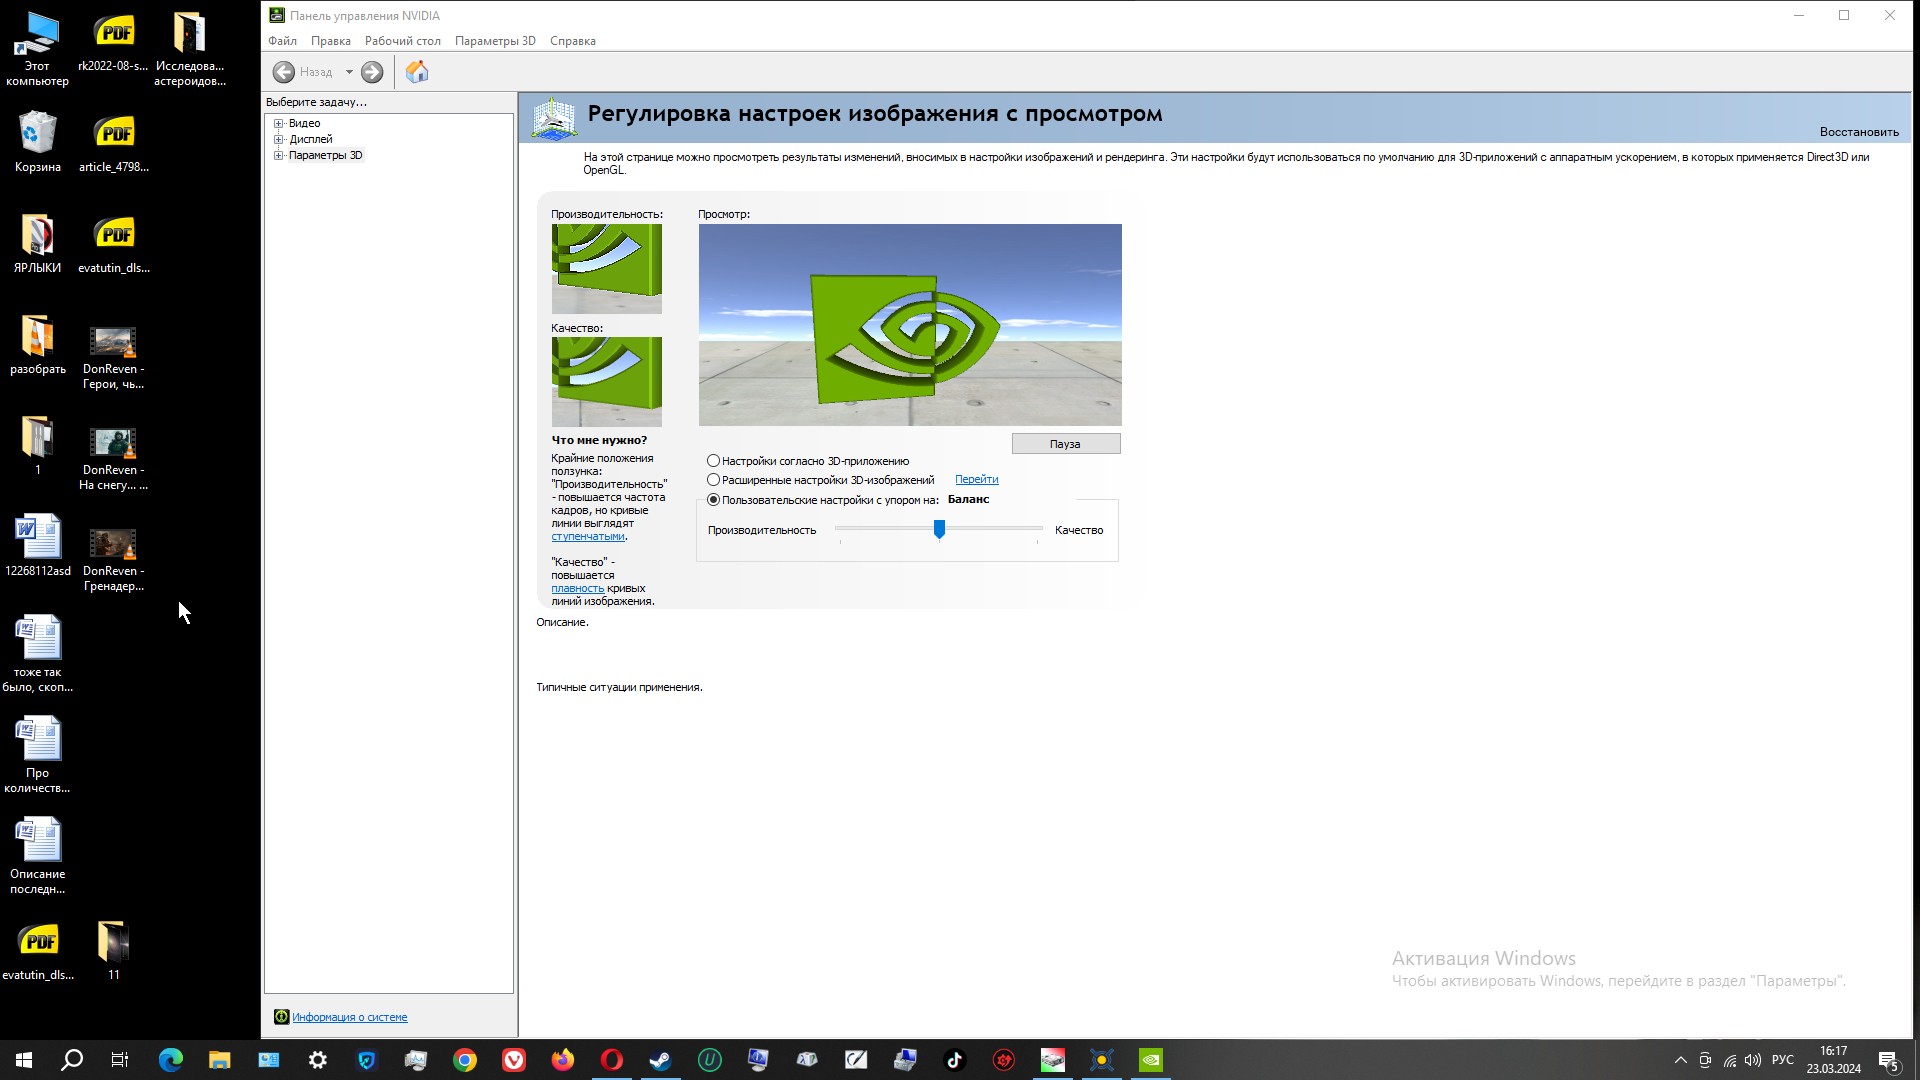
Task: Click the Качество preview thumbnail
Action: point(606,381)
